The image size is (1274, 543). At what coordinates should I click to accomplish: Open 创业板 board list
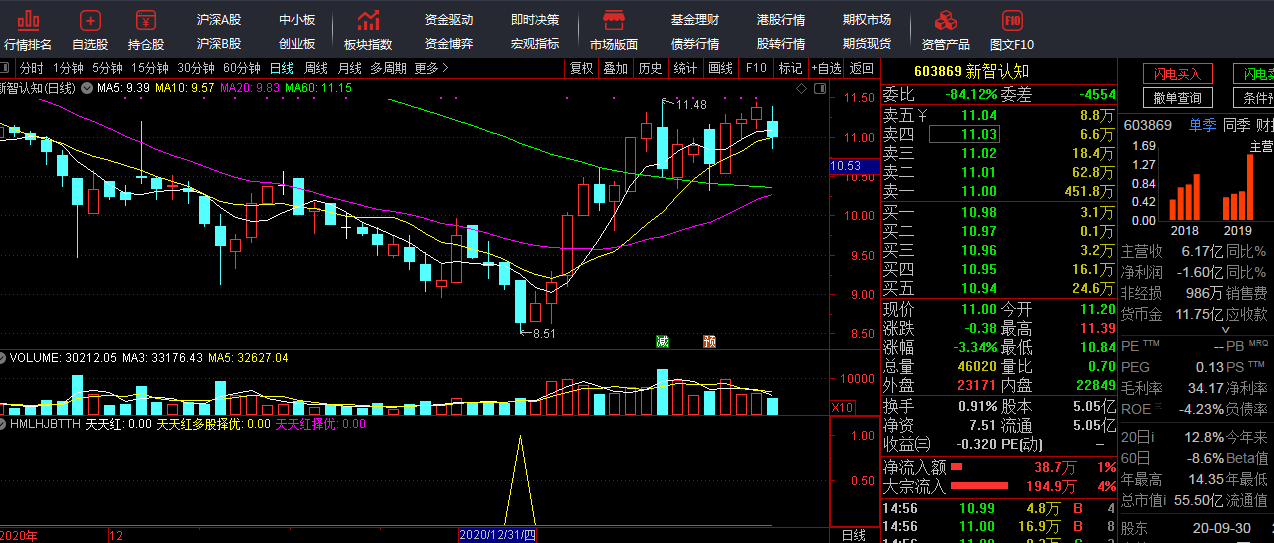[297, 44]
